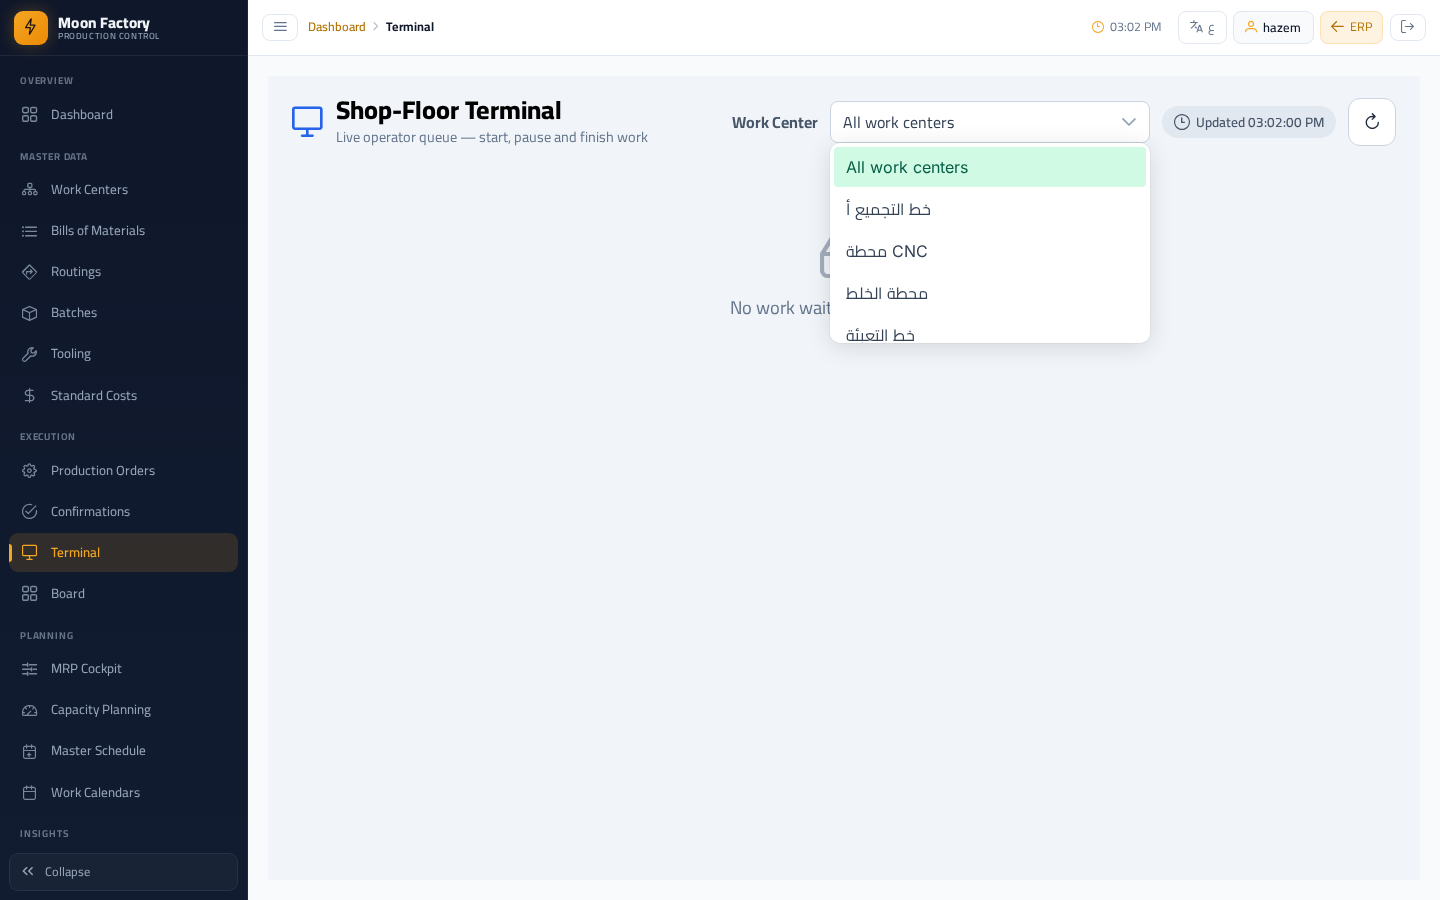The height and width of the screenshot is (900, 1440).
Task: Pick محطة الخلط from the list
Action: [990, 293]
